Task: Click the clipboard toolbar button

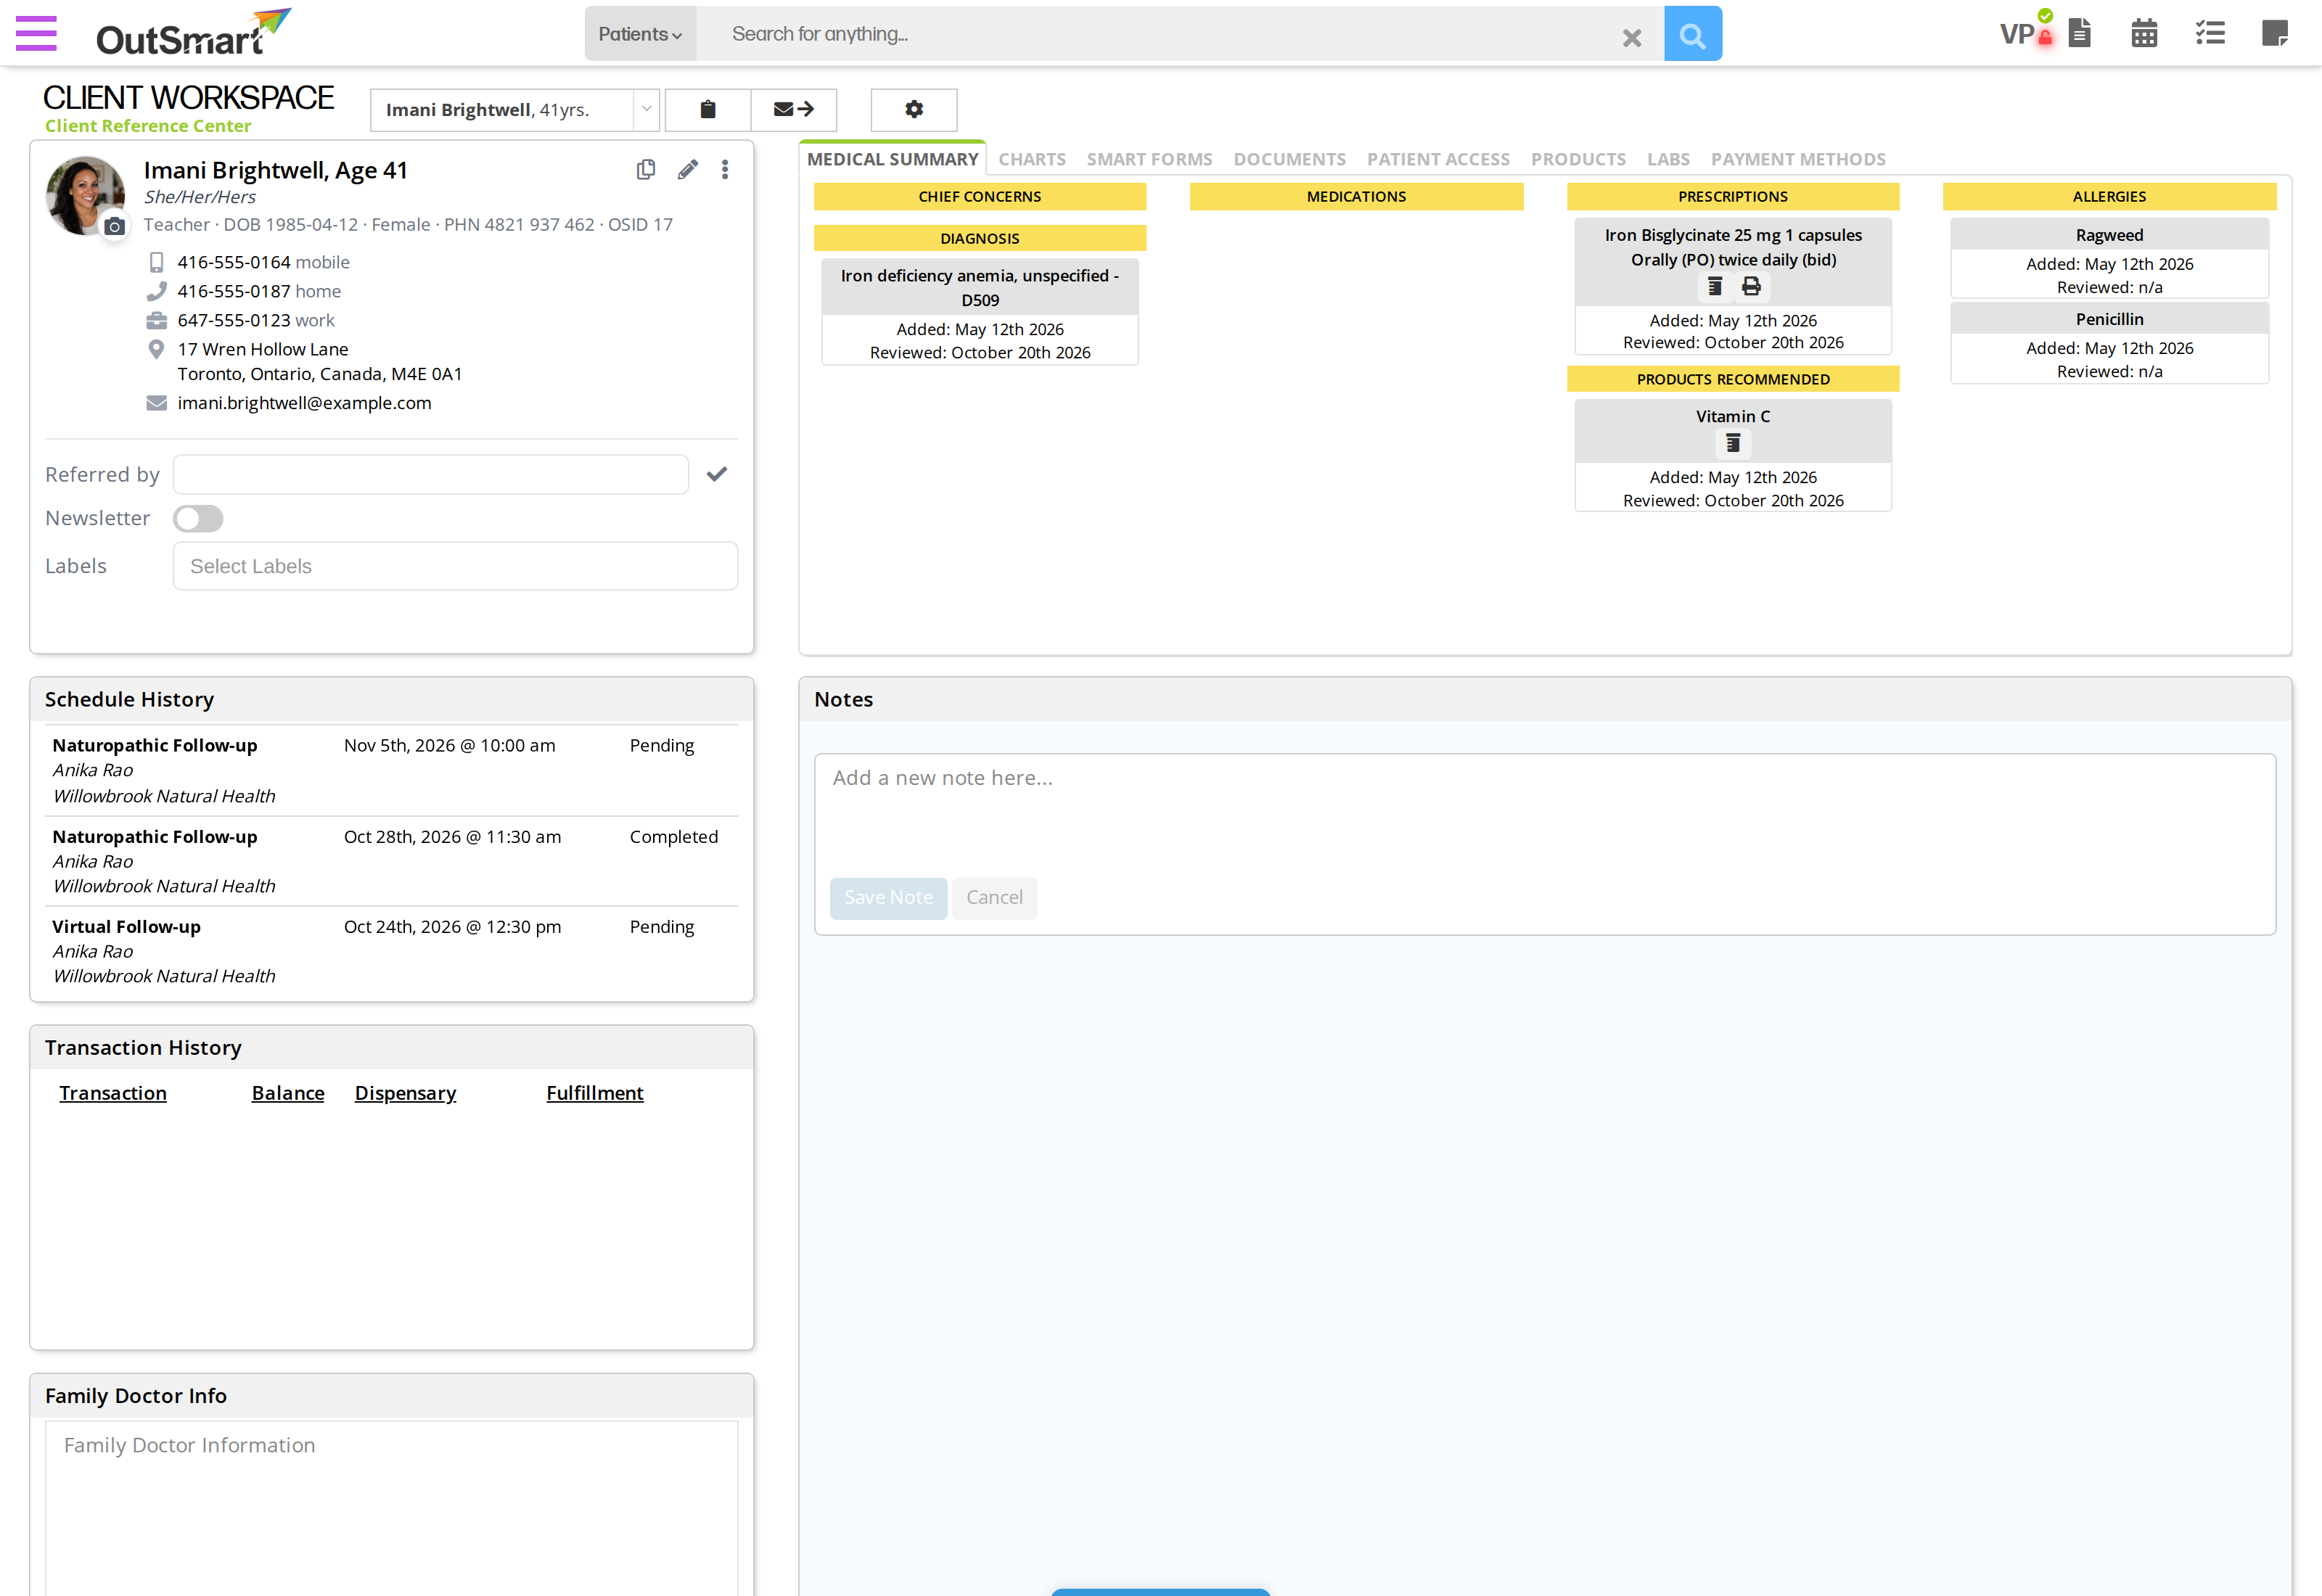Action: point(708,110)
